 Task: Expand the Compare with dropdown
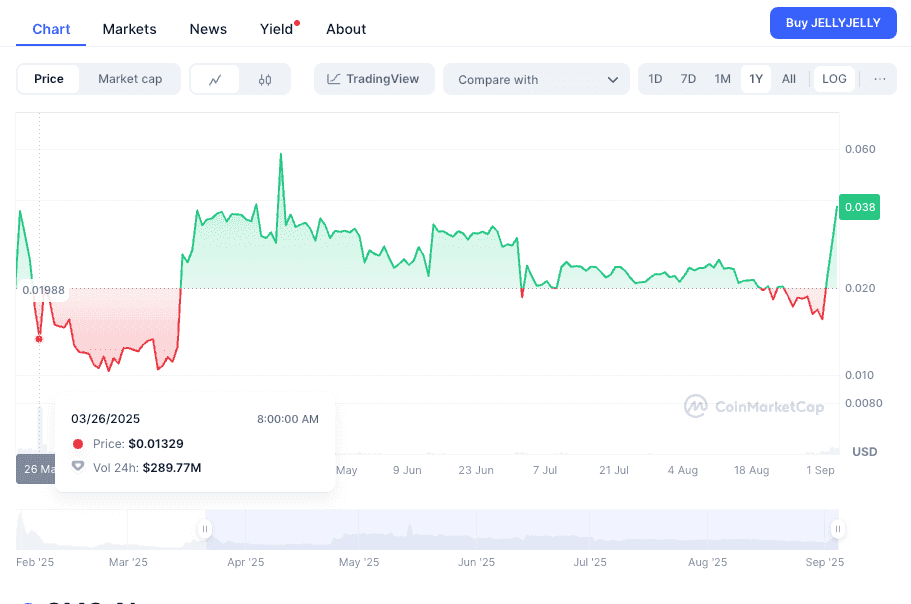(x=536, y=79)
